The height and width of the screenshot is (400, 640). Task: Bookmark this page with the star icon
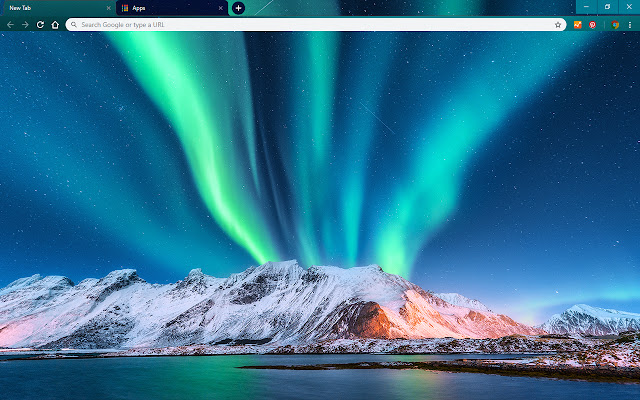(x=558, y=24)
